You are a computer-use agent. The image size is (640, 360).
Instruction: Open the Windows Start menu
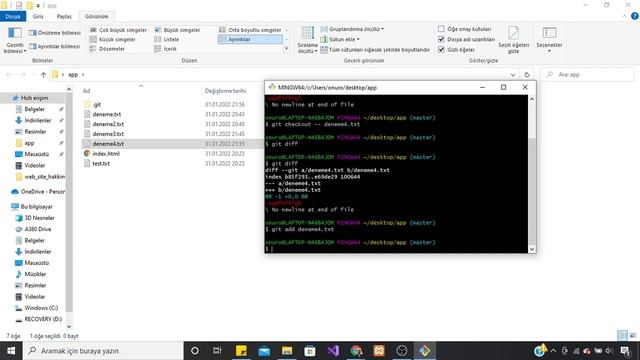pyautogui.click(x=11, y=351)
